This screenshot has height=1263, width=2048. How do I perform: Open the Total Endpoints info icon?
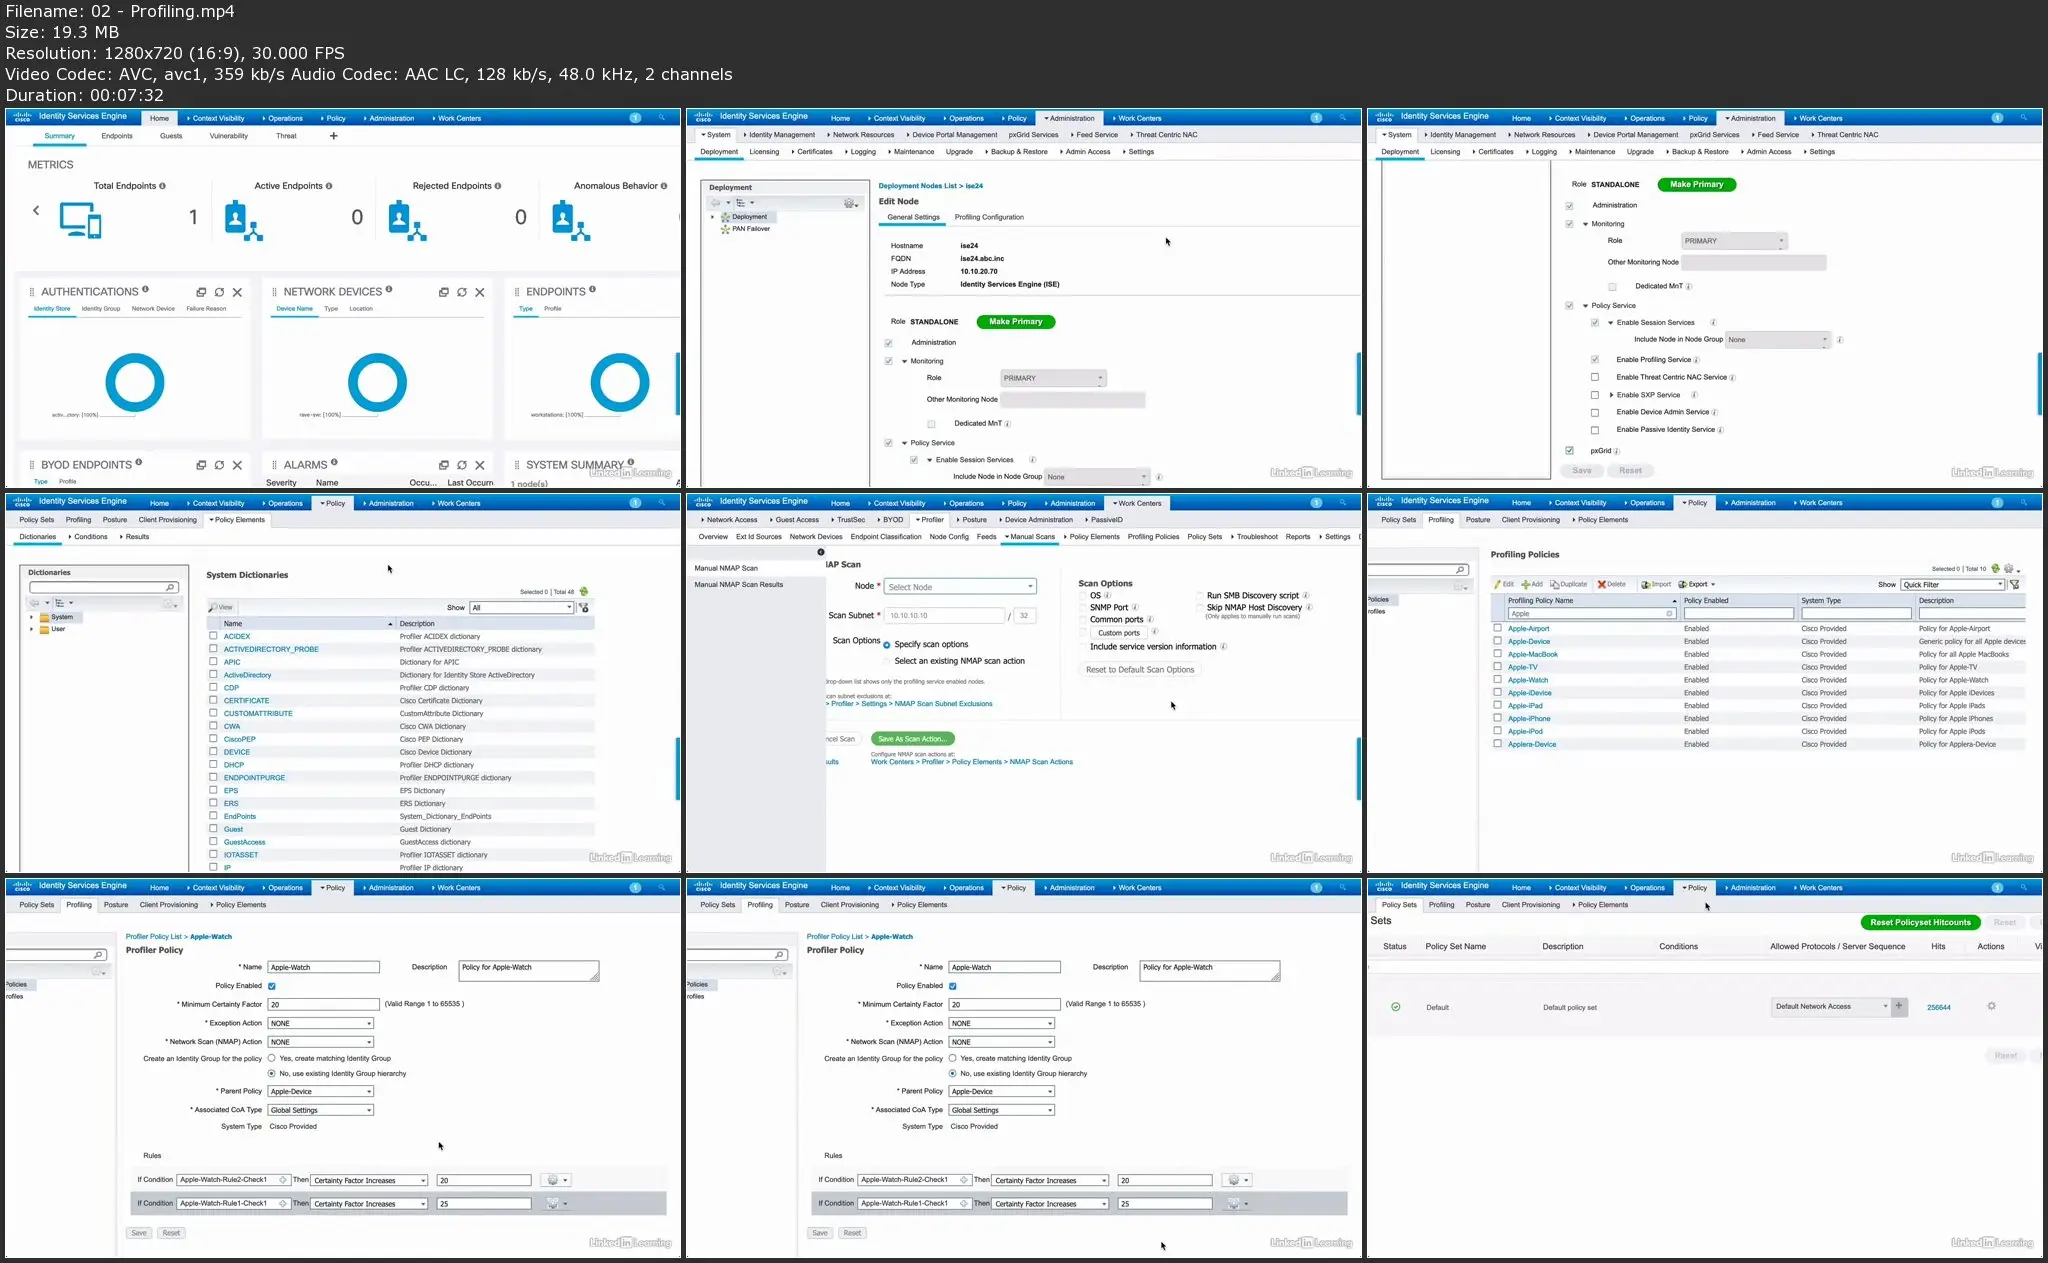coord(162,186)
